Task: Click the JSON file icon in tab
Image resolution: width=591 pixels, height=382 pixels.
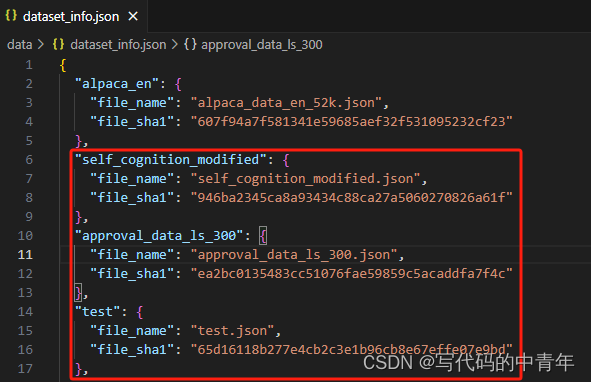Action: pos(11,16)
